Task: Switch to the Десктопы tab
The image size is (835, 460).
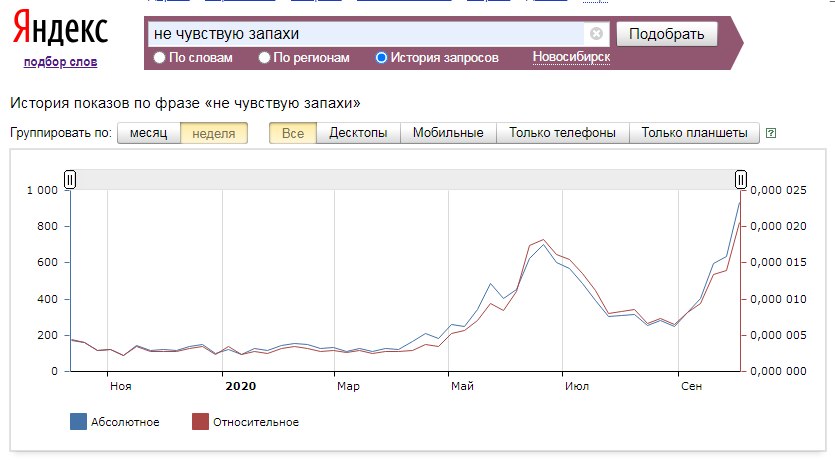Action: pos(358,133)
